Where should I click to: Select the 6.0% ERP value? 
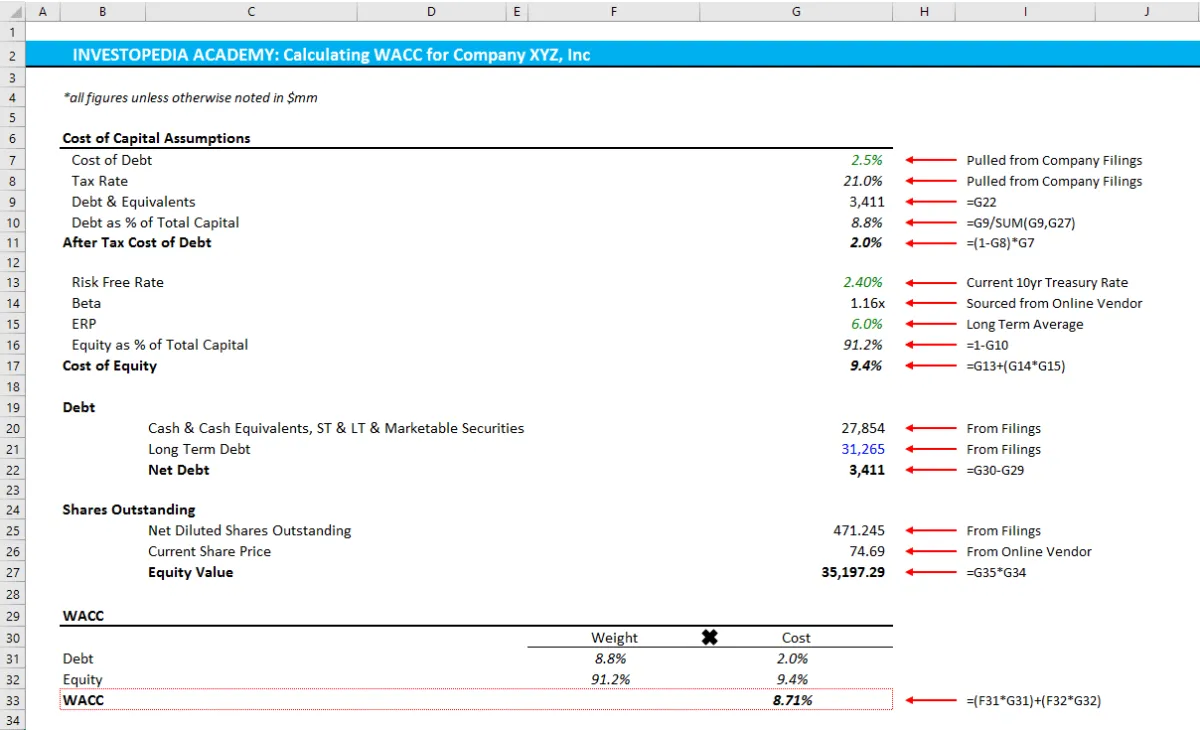coord(866,324)
